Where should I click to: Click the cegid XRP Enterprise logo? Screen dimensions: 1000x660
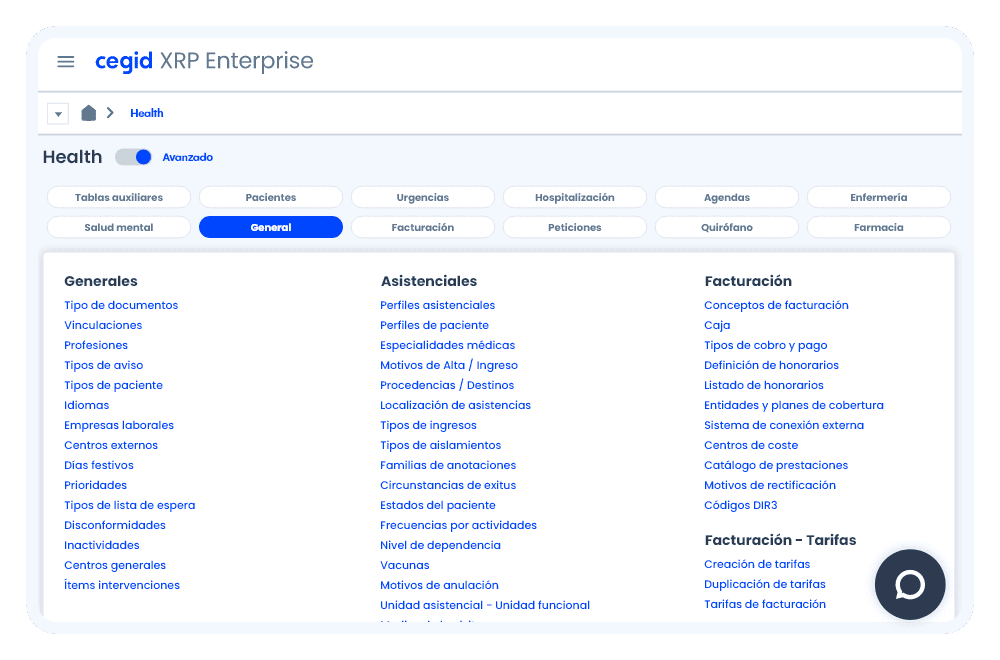coord(204,61)
